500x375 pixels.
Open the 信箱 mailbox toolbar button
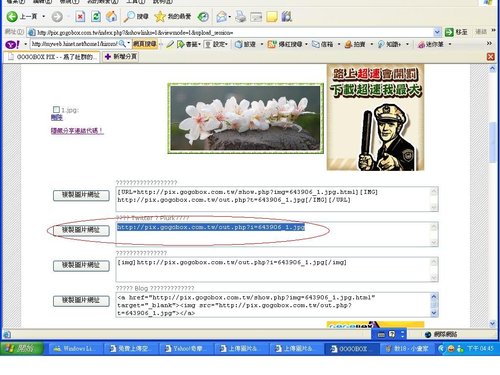click(x=323, y=44)
